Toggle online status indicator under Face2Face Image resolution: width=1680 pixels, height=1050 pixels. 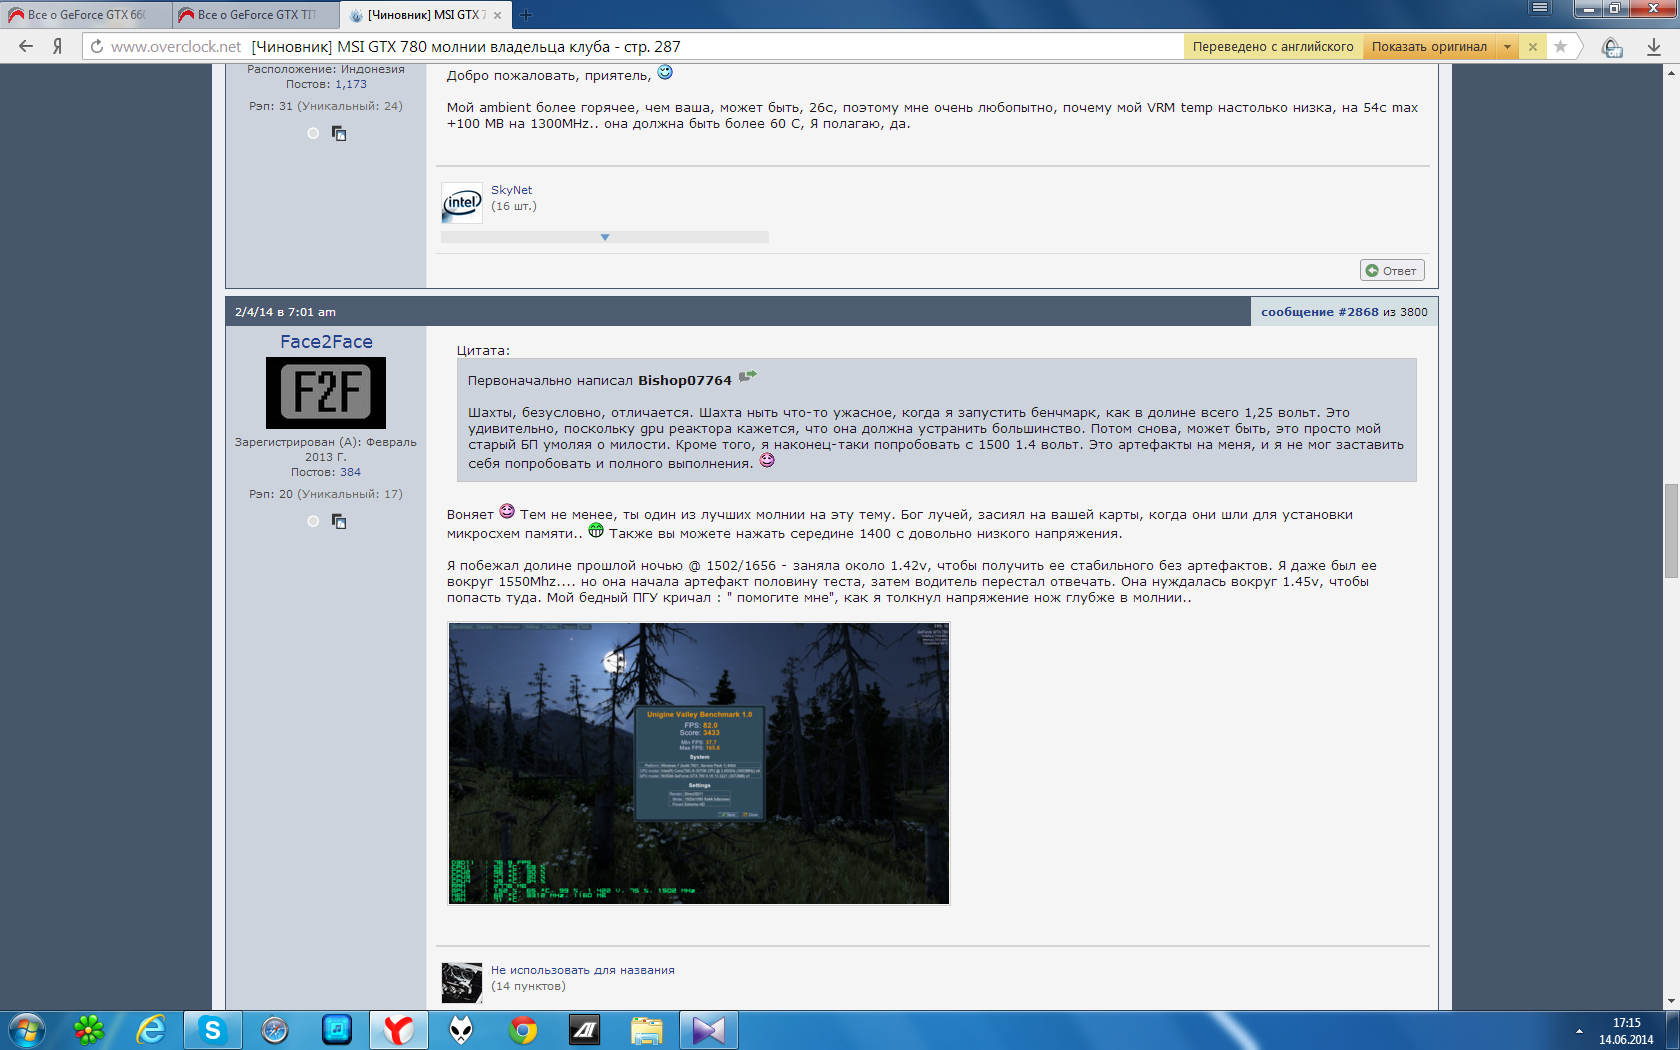[x=313, y=521]
